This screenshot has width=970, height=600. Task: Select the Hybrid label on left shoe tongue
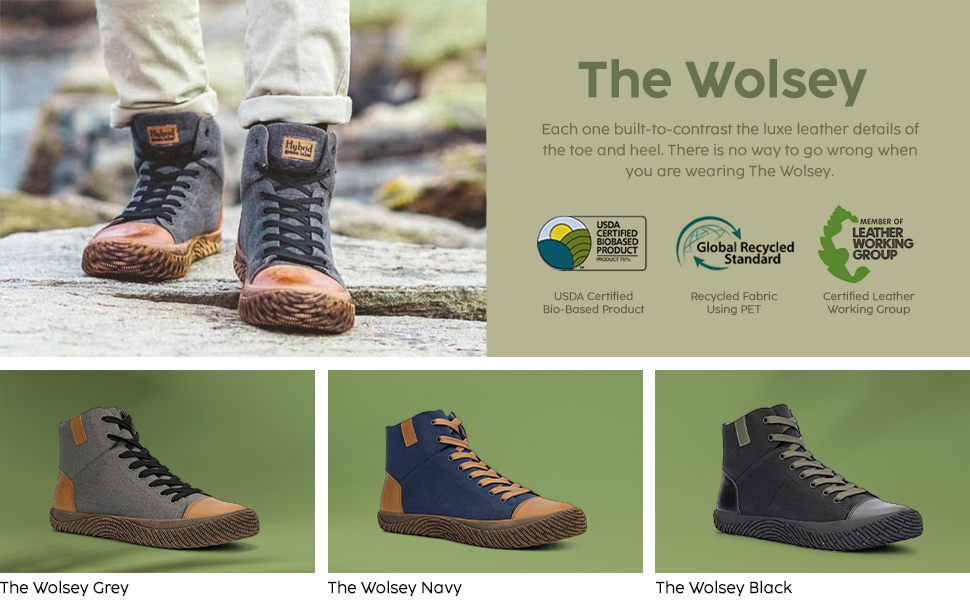coord(163,134)
